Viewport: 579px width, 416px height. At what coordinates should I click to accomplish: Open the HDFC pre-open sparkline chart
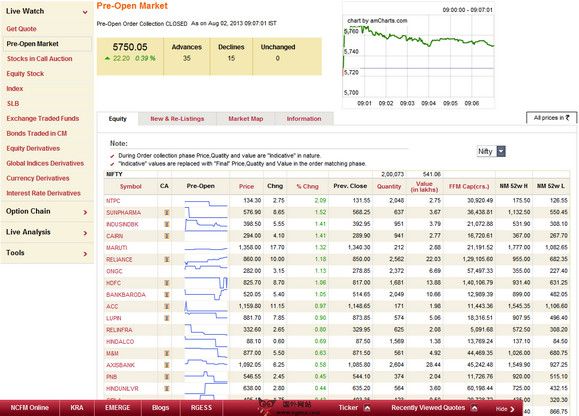coord(206,283)
